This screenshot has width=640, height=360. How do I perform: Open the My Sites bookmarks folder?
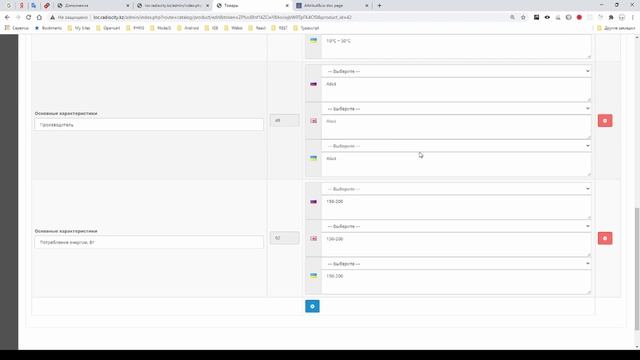click(79, 28)
